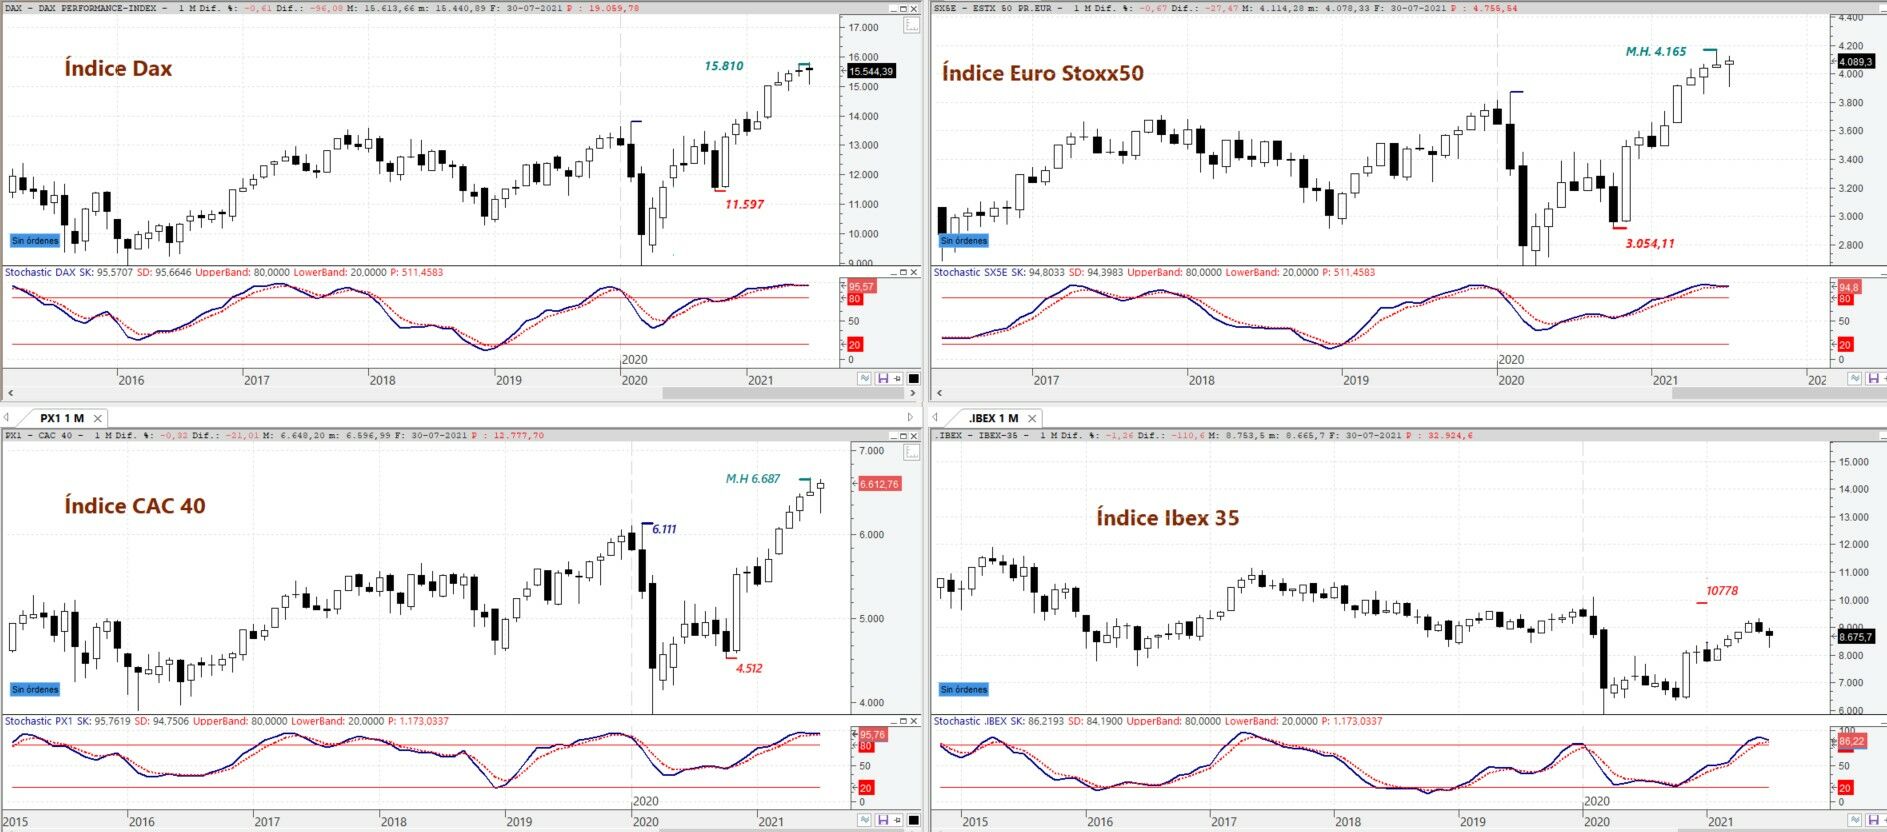Viewport: 1887px width, 832px height.
Task: Select the Índice Euro Stoxx50 title annotation
Action: pyautogui.click(x=1043, y=73)
